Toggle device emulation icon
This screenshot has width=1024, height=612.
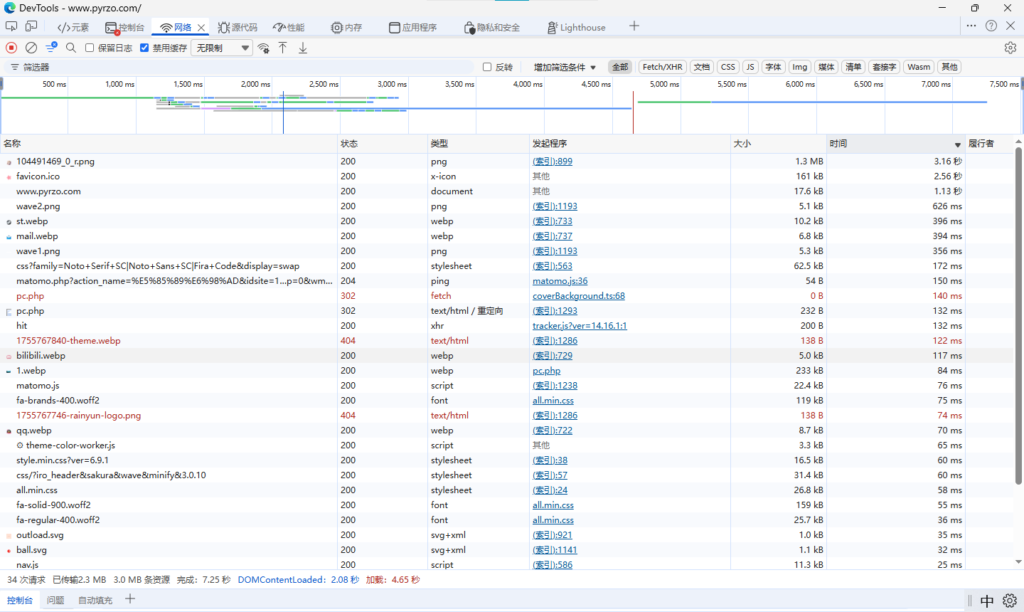point(32,27)
